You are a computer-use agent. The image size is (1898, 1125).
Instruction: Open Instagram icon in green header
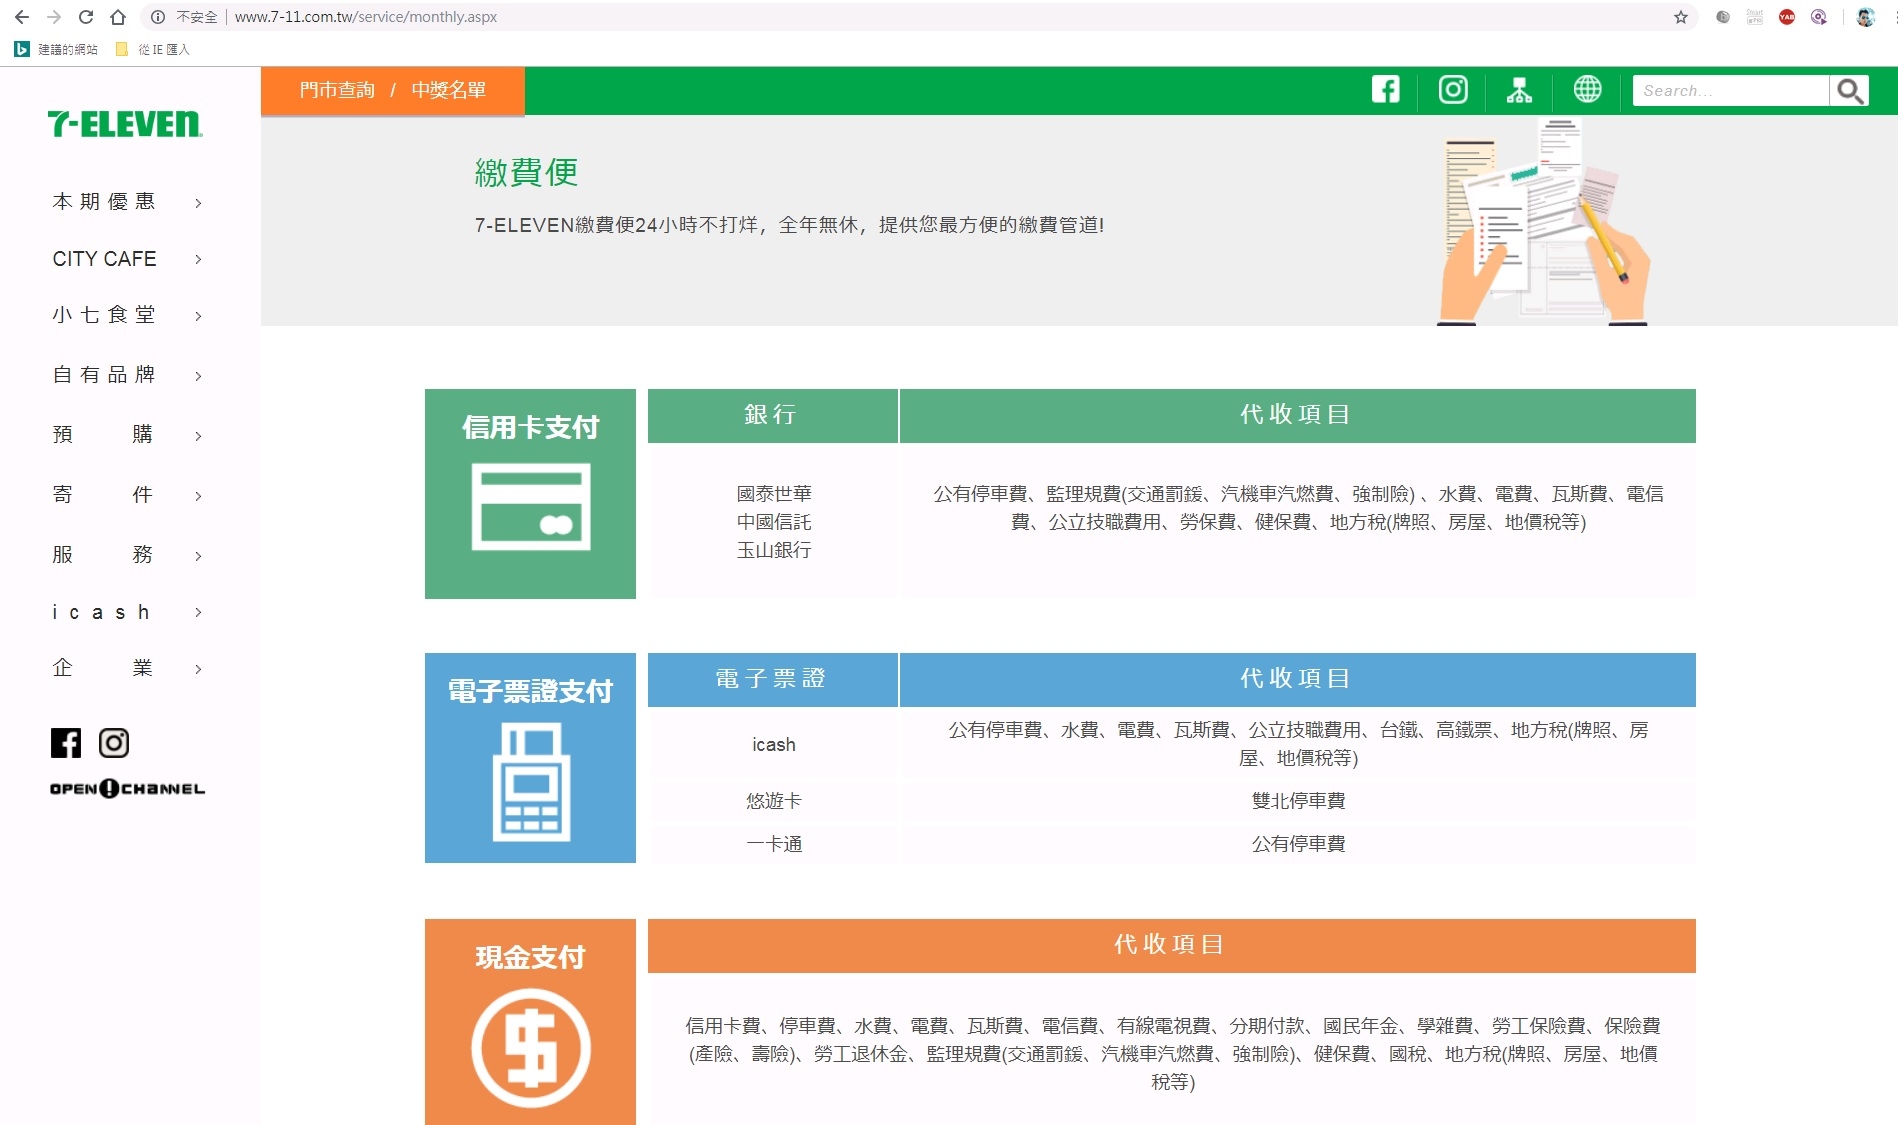click(x=1453, y=90)
